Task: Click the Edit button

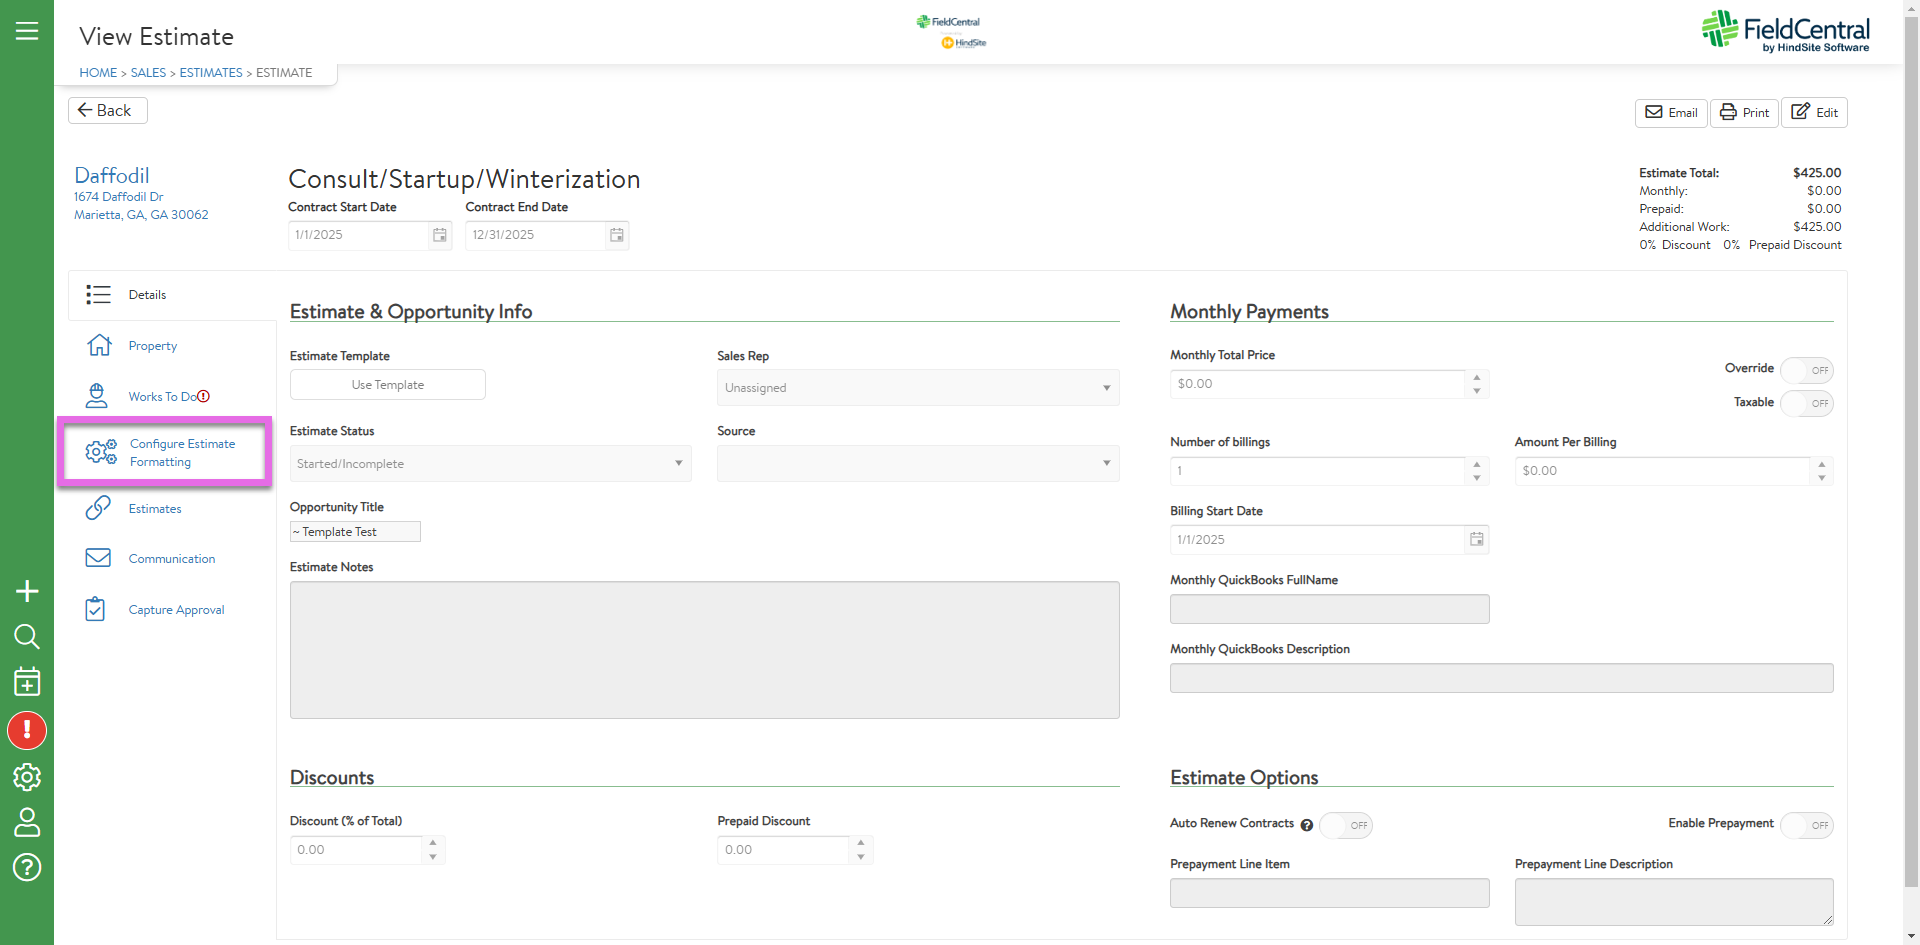Action: tap(1814, 113)
